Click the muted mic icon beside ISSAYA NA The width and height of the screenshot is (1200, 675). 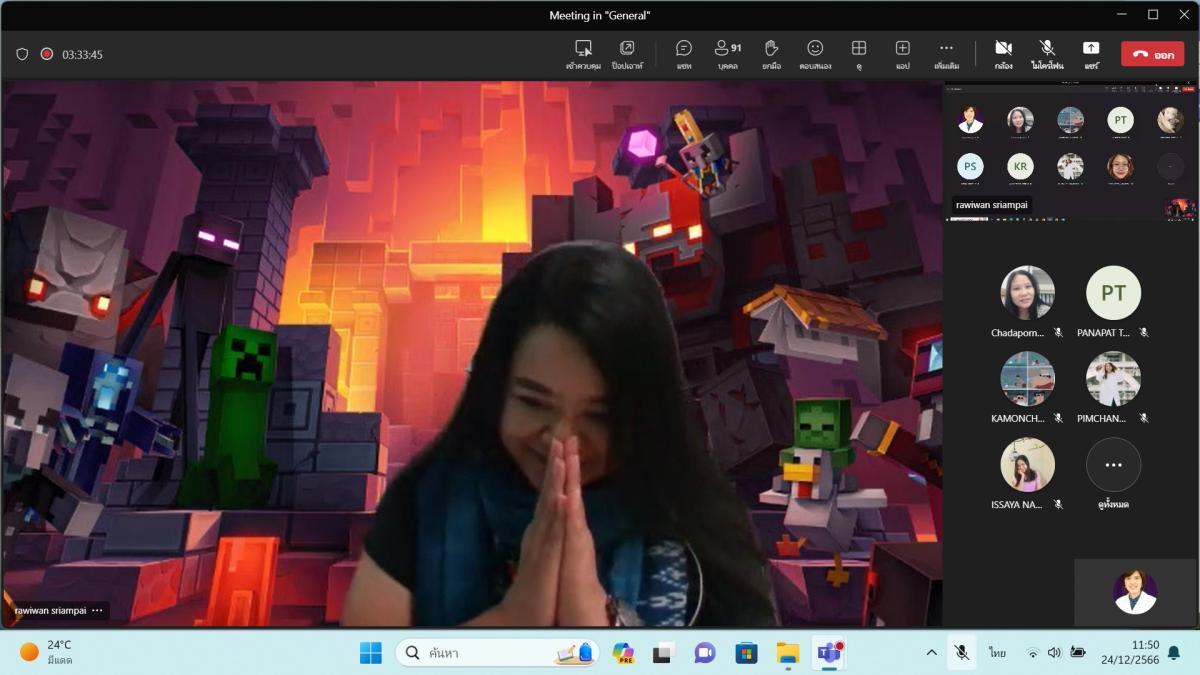tap(1058, 505)
